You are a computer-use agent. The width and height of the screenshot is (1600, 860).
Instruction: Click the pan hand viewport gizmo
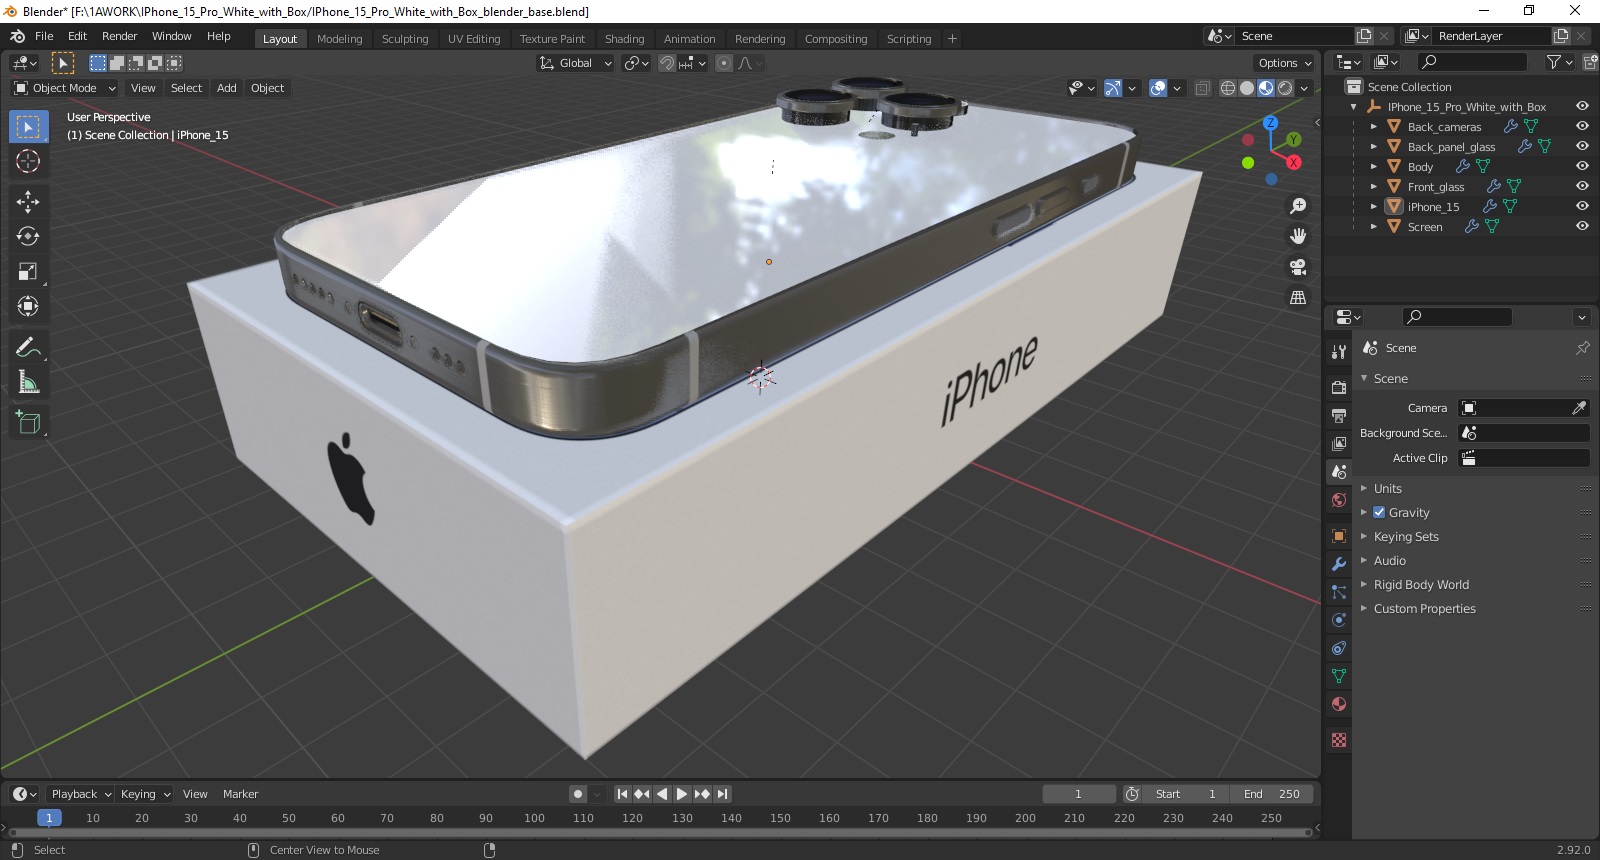click(x=1298, y=236)
